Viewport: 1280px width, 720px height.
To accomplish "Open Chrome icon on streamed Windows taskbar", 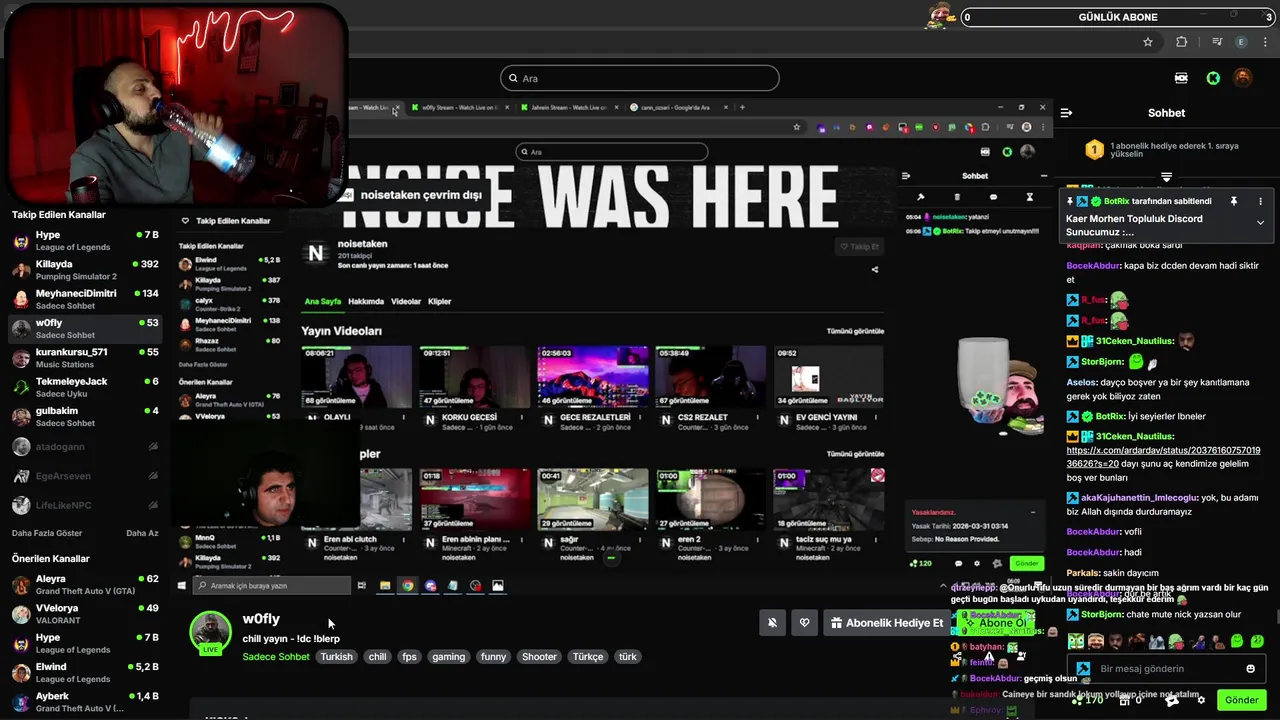I will pyautogui.click(x=408, y=586).
